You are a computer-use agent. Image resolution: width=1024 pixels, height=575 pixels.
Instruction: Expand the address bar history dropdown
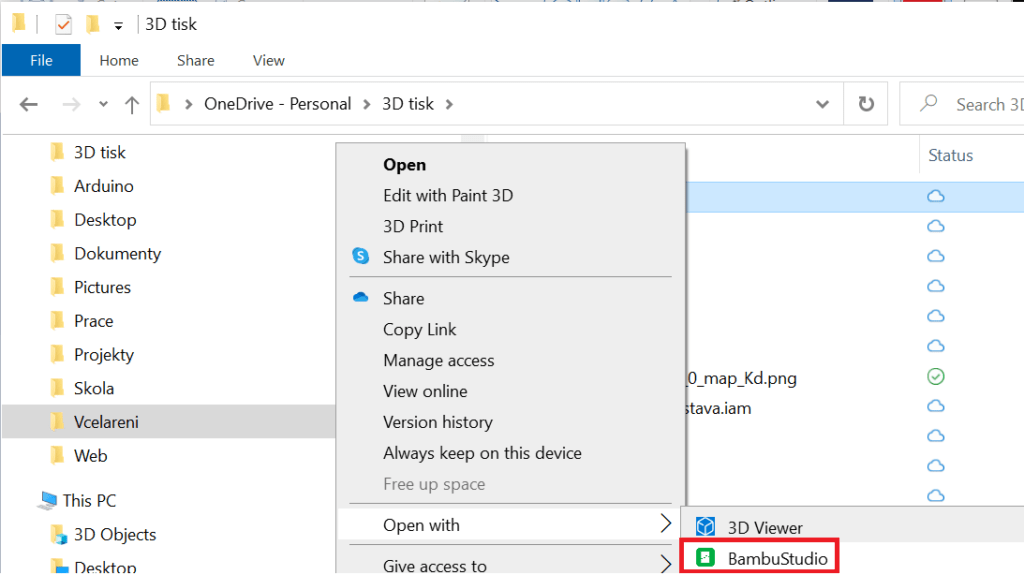pyautogui.click(x=822, y=104)
